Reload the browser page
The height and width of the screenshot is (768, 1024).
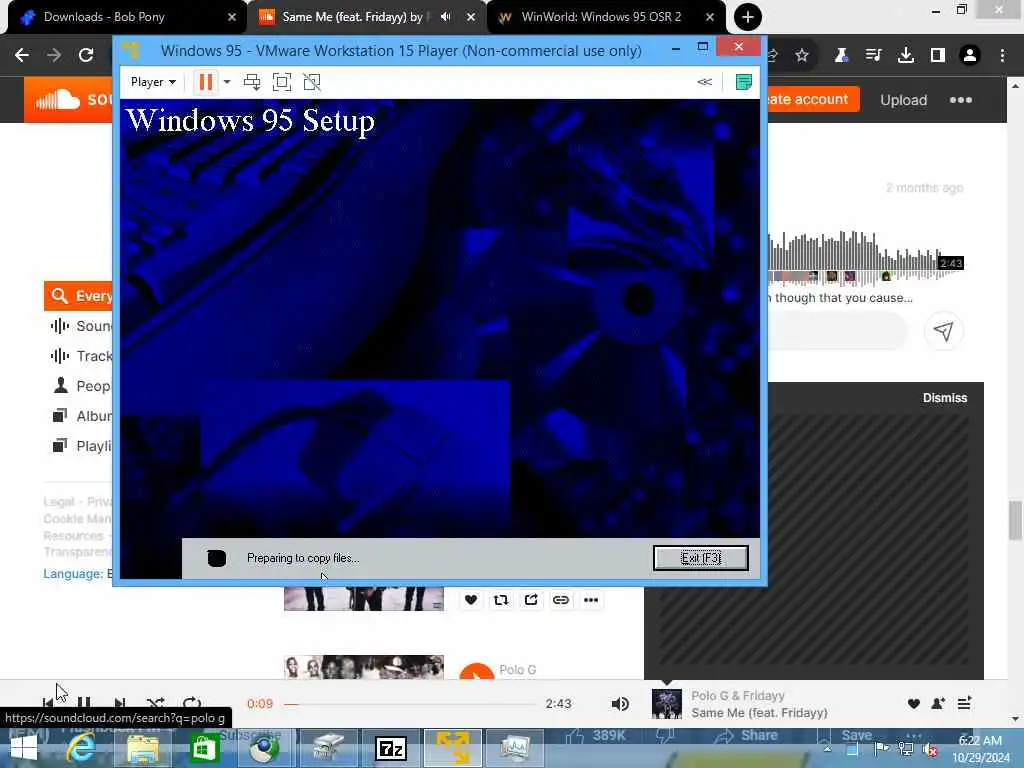[x=86, y=56]
